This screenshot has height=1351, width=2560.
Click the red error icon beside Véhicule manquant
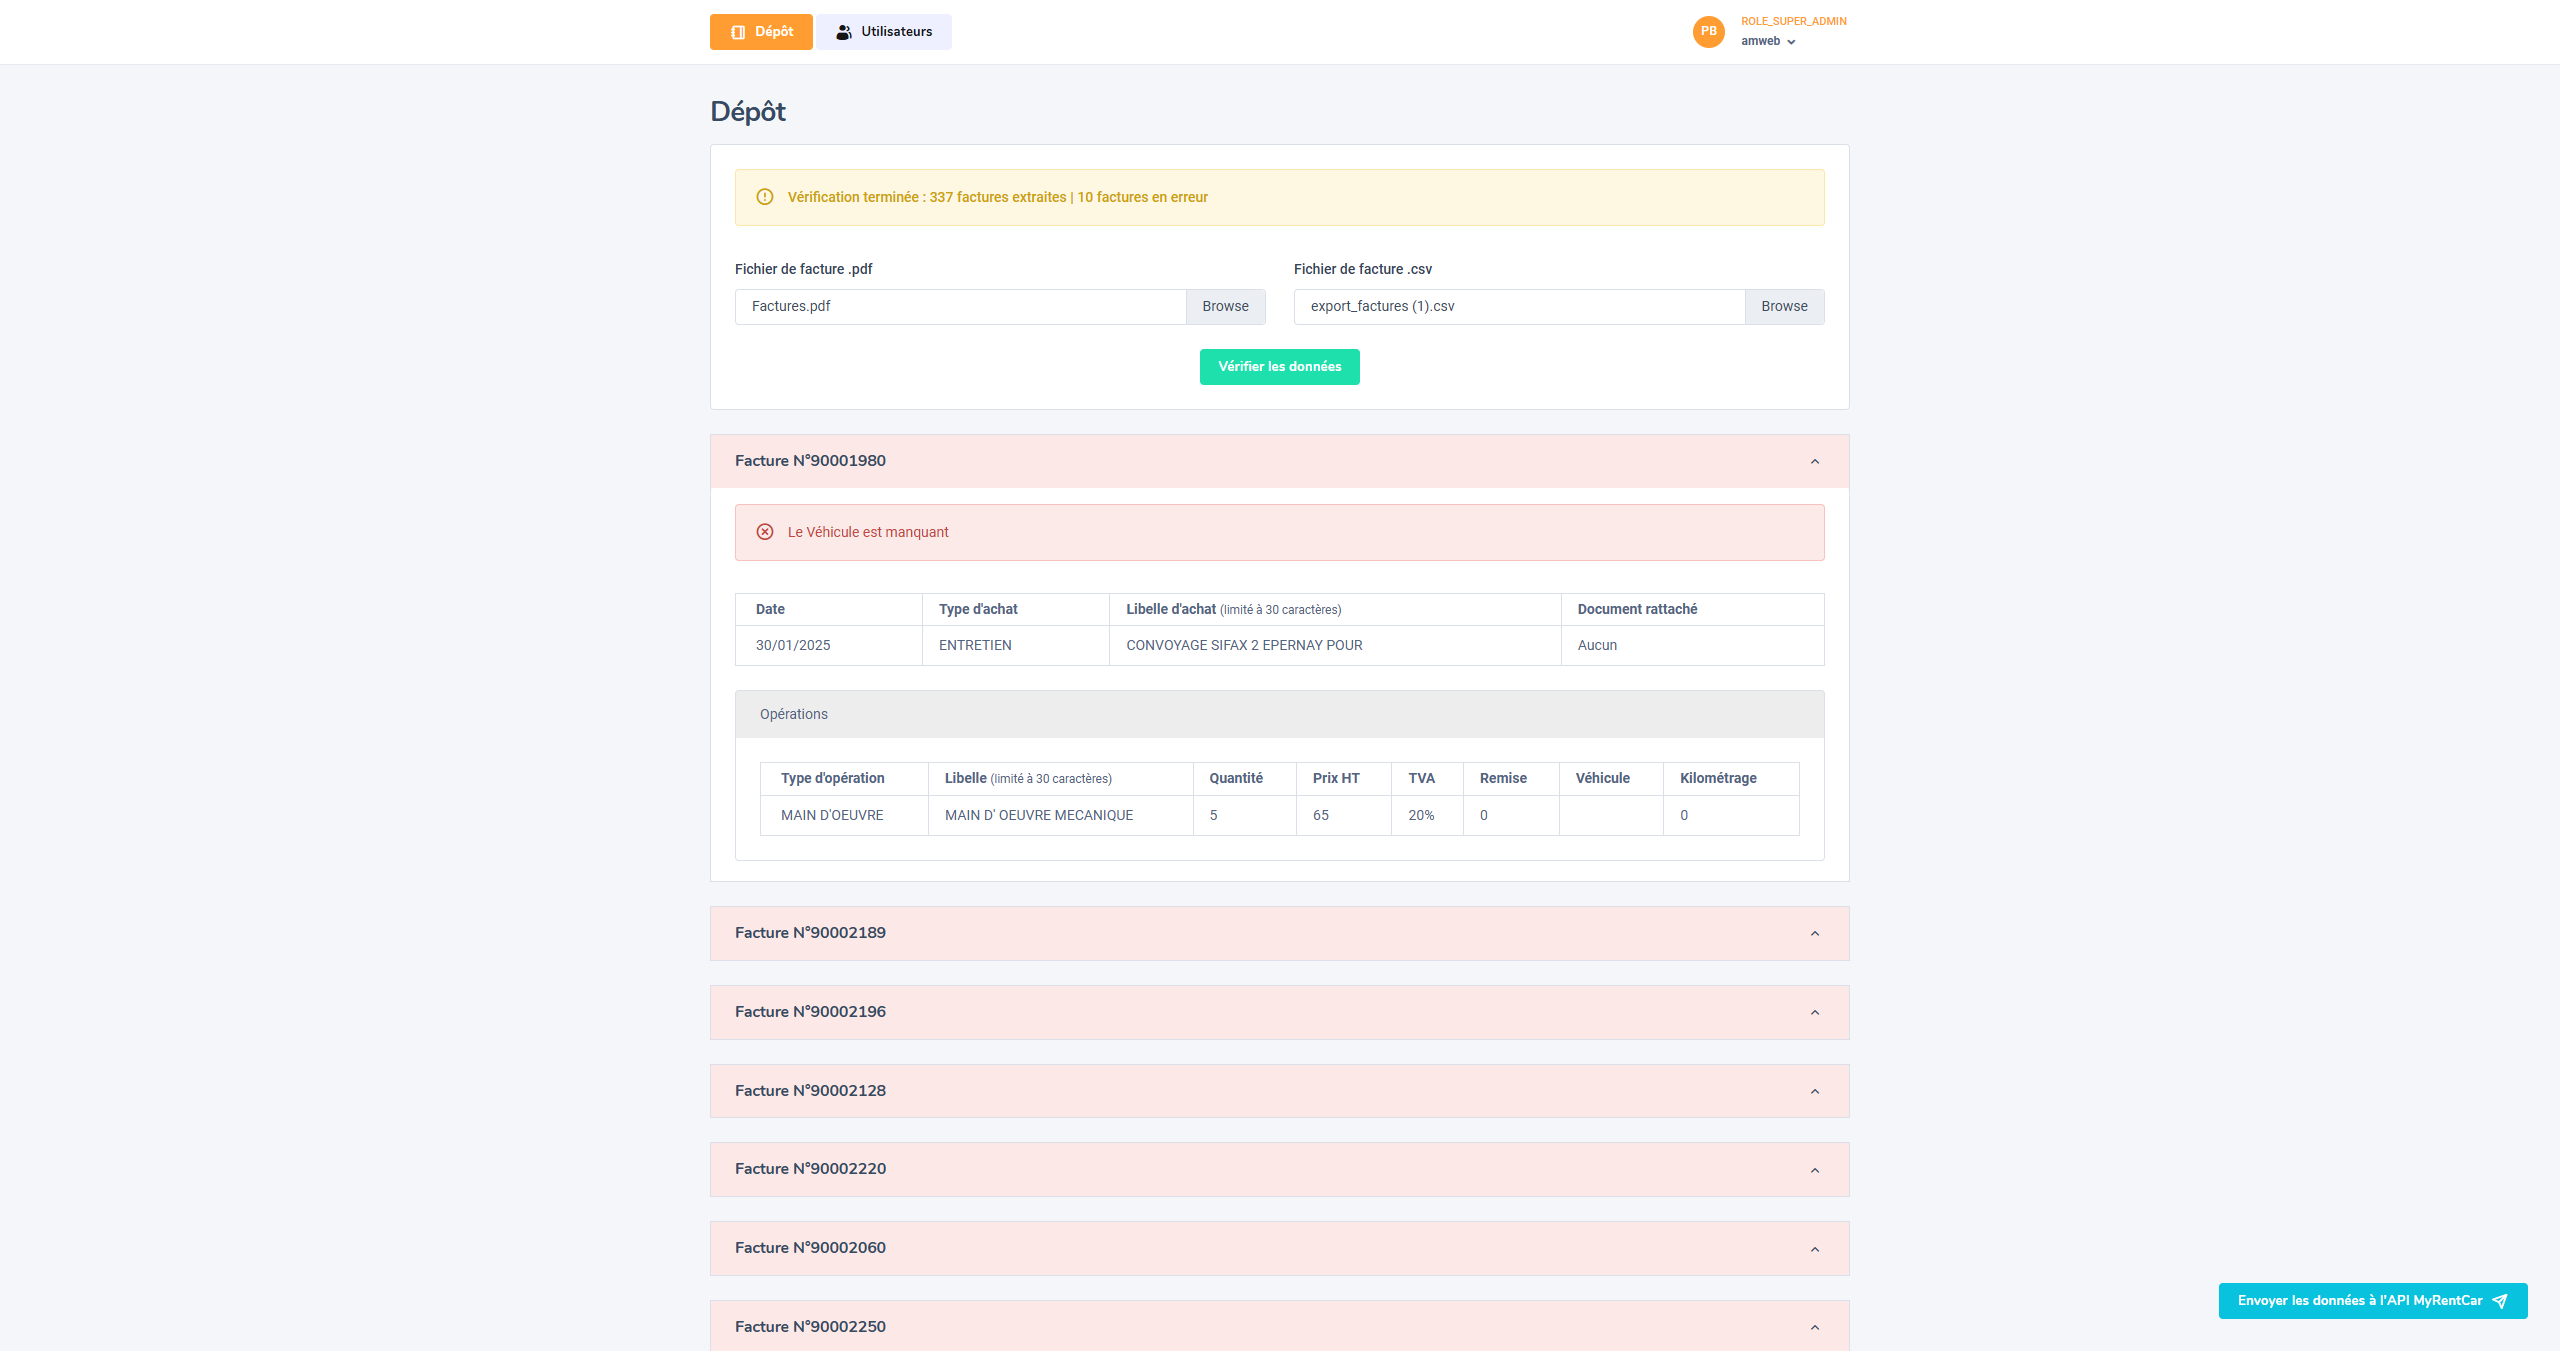(x=765, y=532)
